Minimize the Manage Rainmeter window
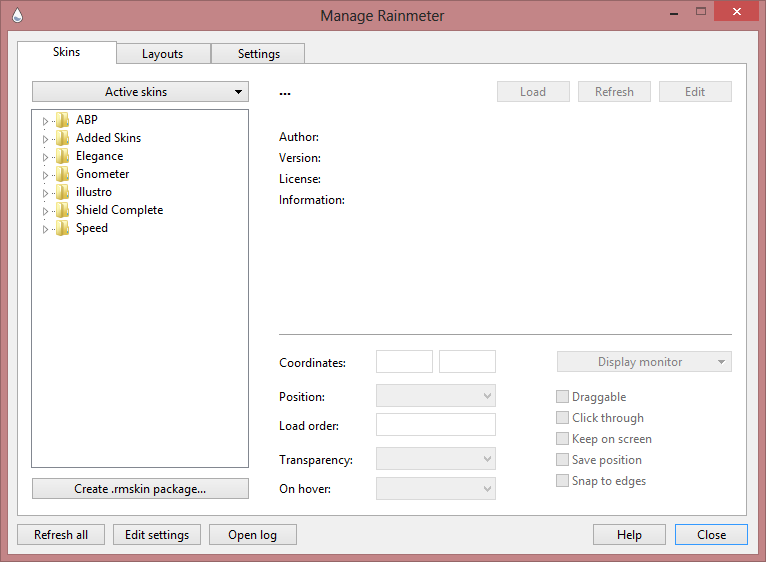This screenshot has height=562, width=766. [x=674, y=13]
